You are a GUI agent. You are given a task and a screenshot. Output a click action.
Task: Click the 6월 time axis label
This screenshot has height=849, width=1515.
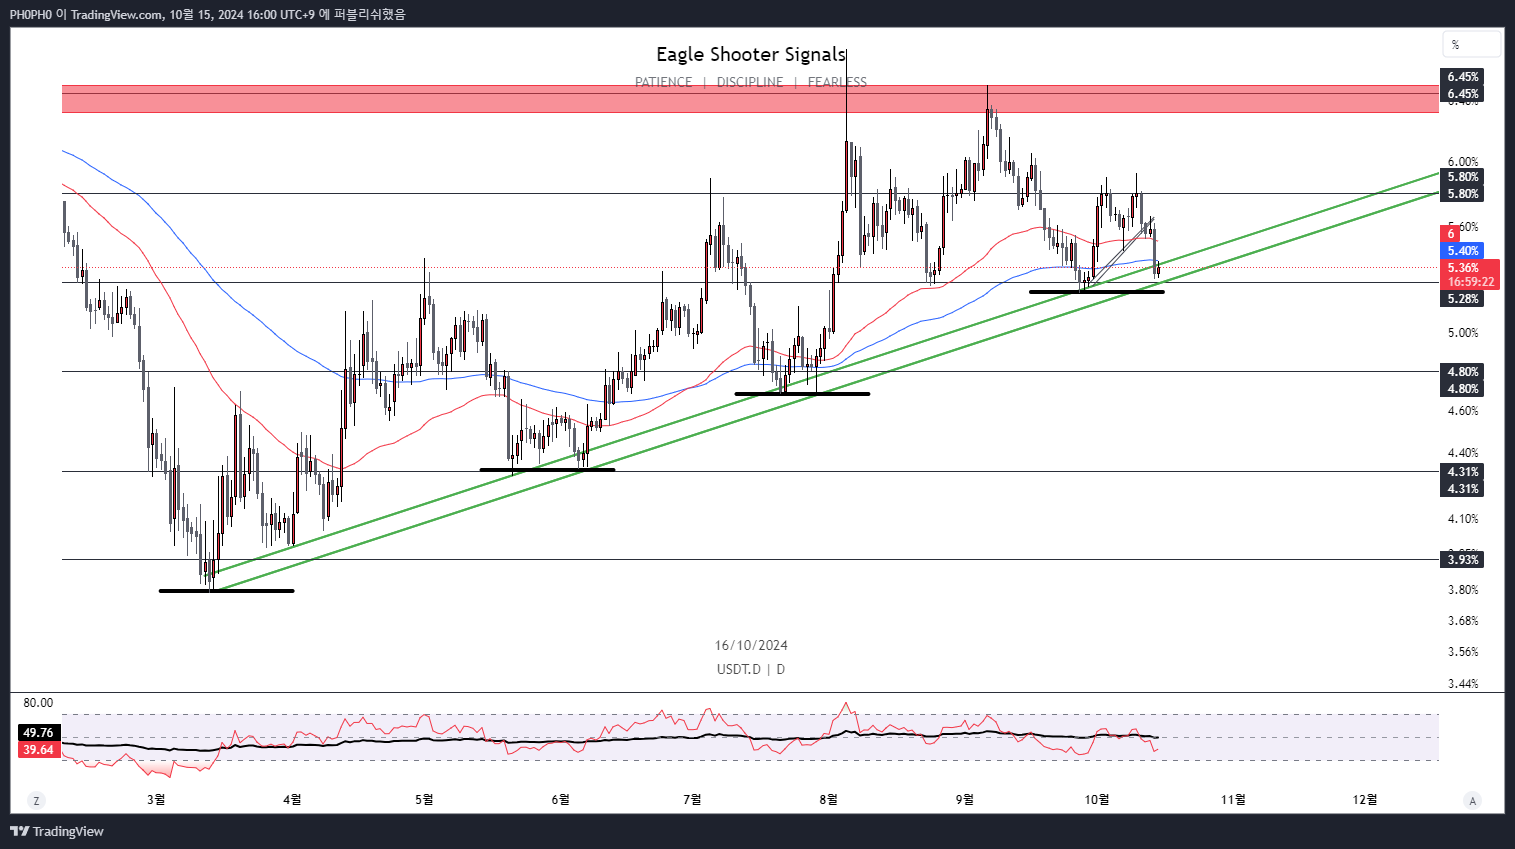561,799
